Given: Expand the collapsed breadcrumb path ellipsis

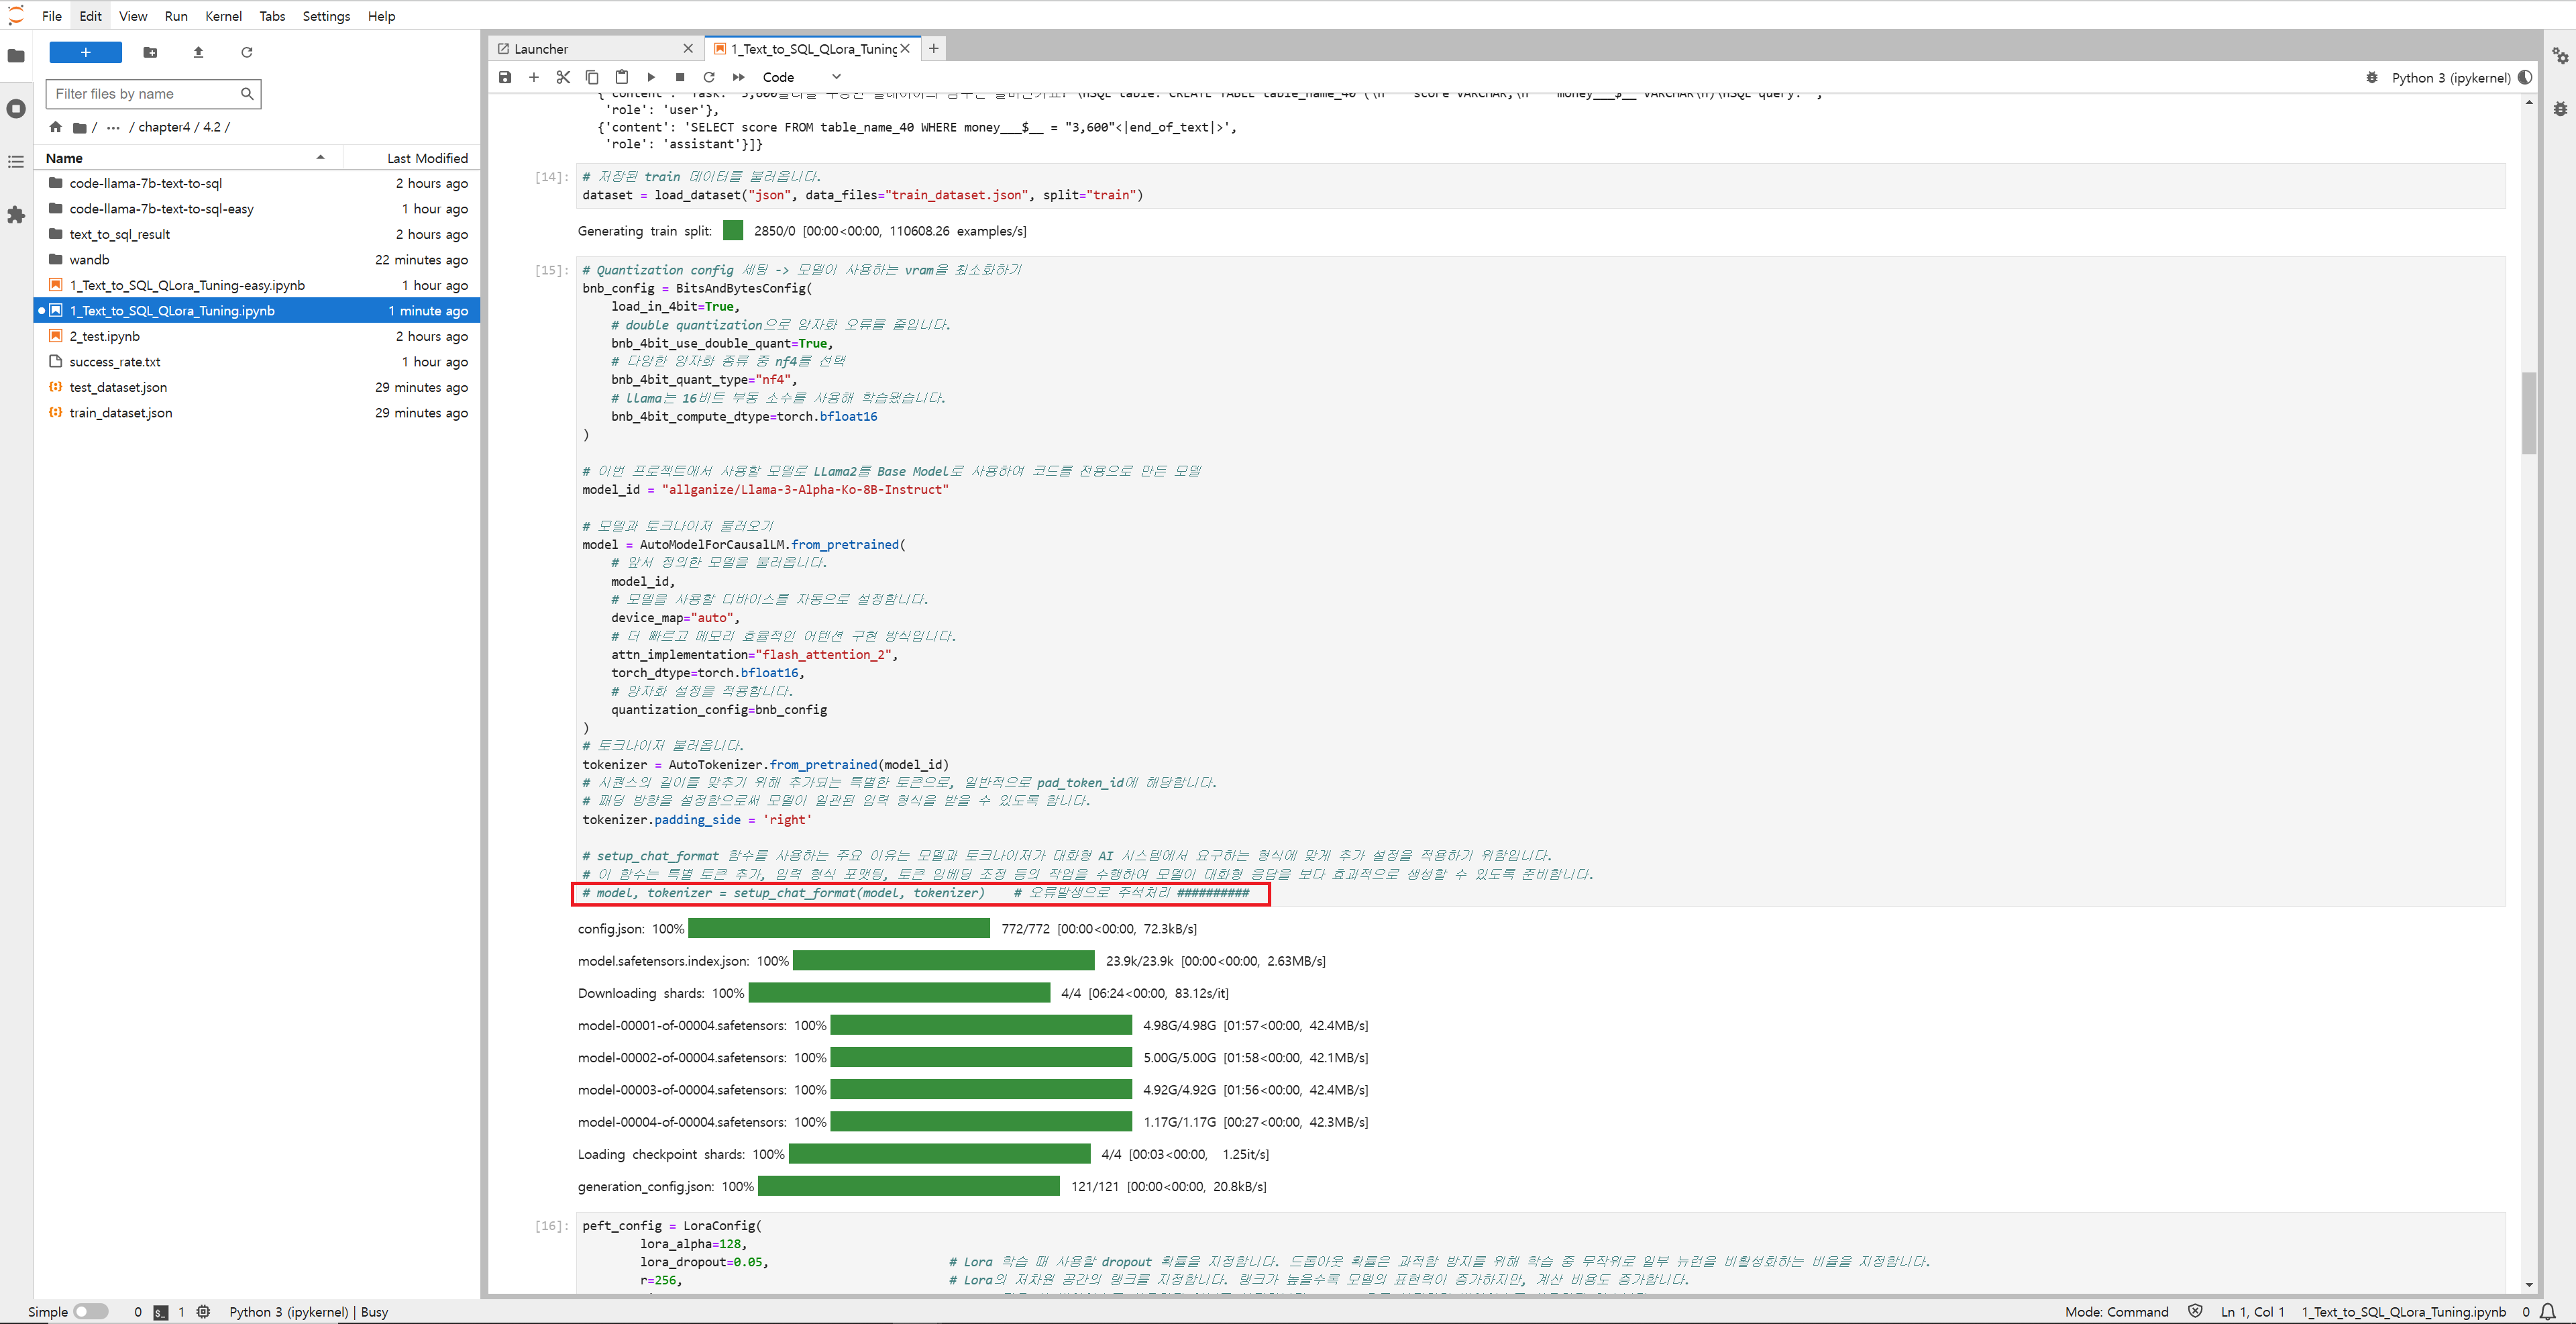Looking at the screenshot, I should (113, 127).
